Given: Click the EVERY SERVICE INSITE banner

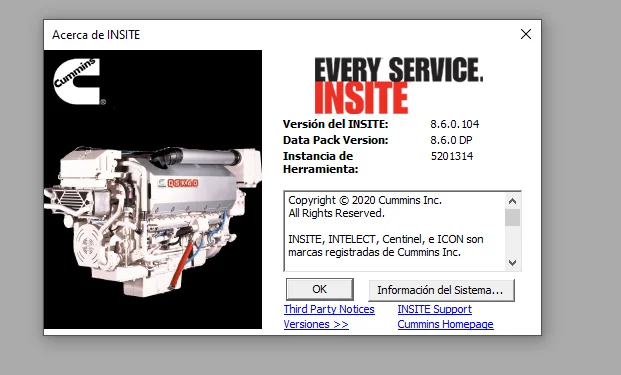Looking at the screenshot, I should (399, 85).
